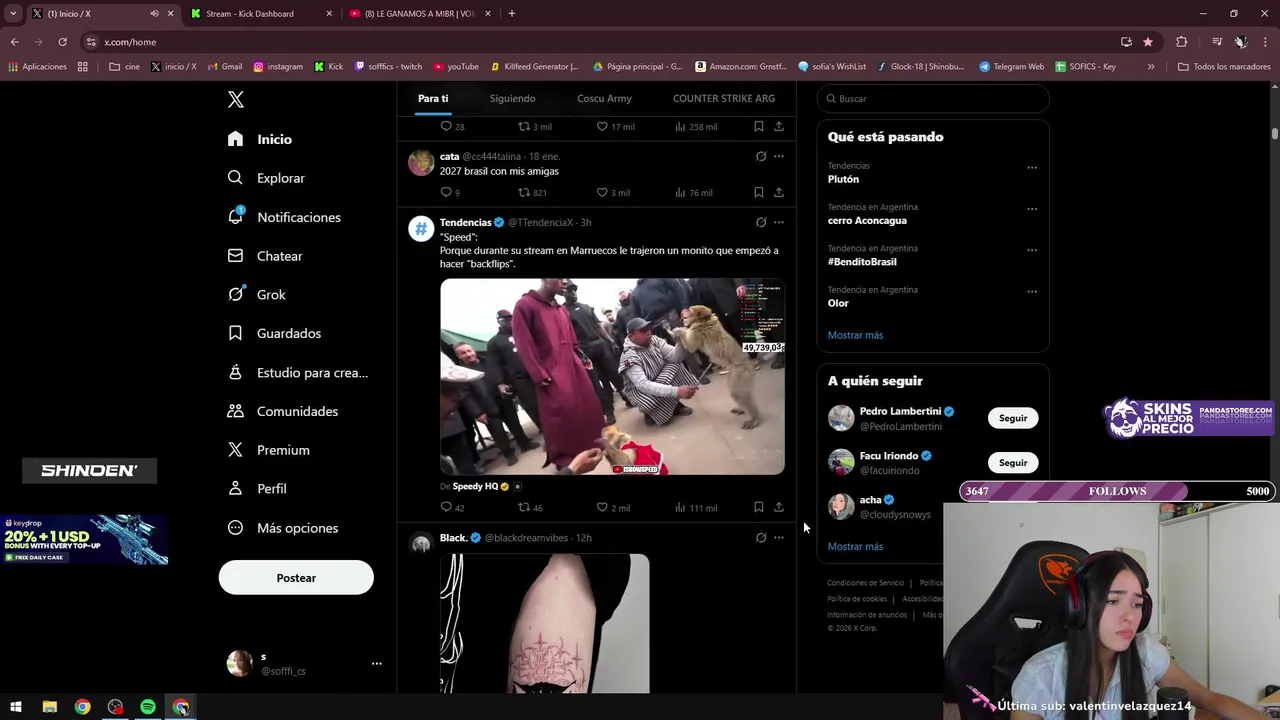Viewport: 1280px width, 720px height.
Task: Bookmark star in the address bar
Action: 1148,42
